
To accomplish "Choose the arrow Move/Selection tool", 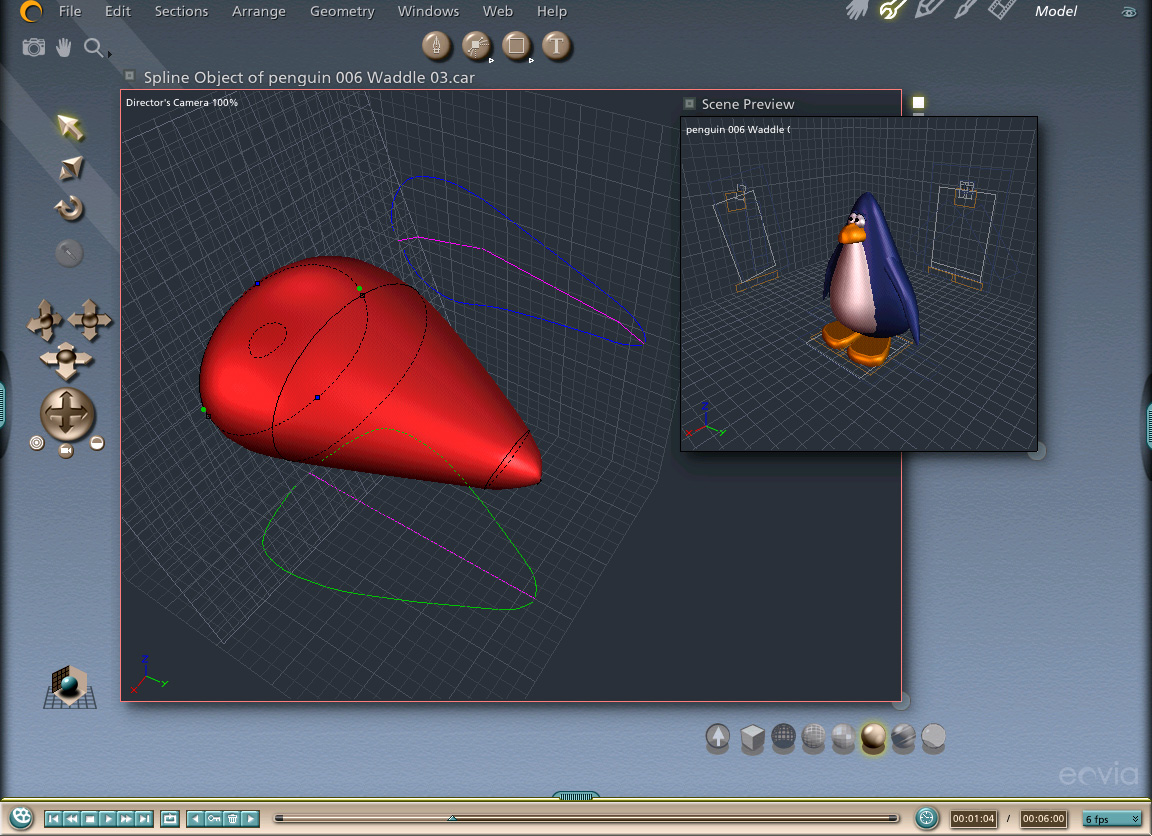I will (x=69, y=127).
